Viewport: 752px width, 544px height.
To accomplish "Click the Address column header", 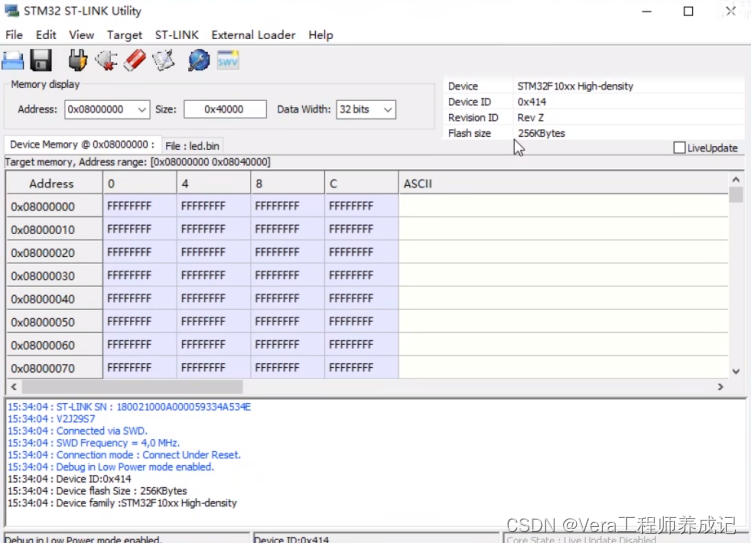I will [x=54, y=184].
